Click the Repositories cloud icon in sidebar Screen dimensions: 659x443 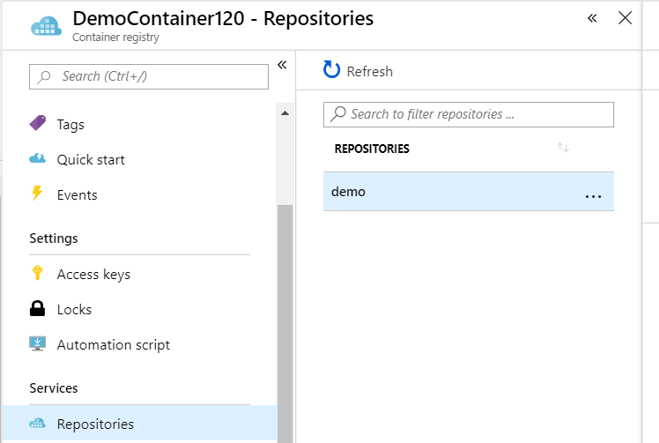(x=37, y=423)
